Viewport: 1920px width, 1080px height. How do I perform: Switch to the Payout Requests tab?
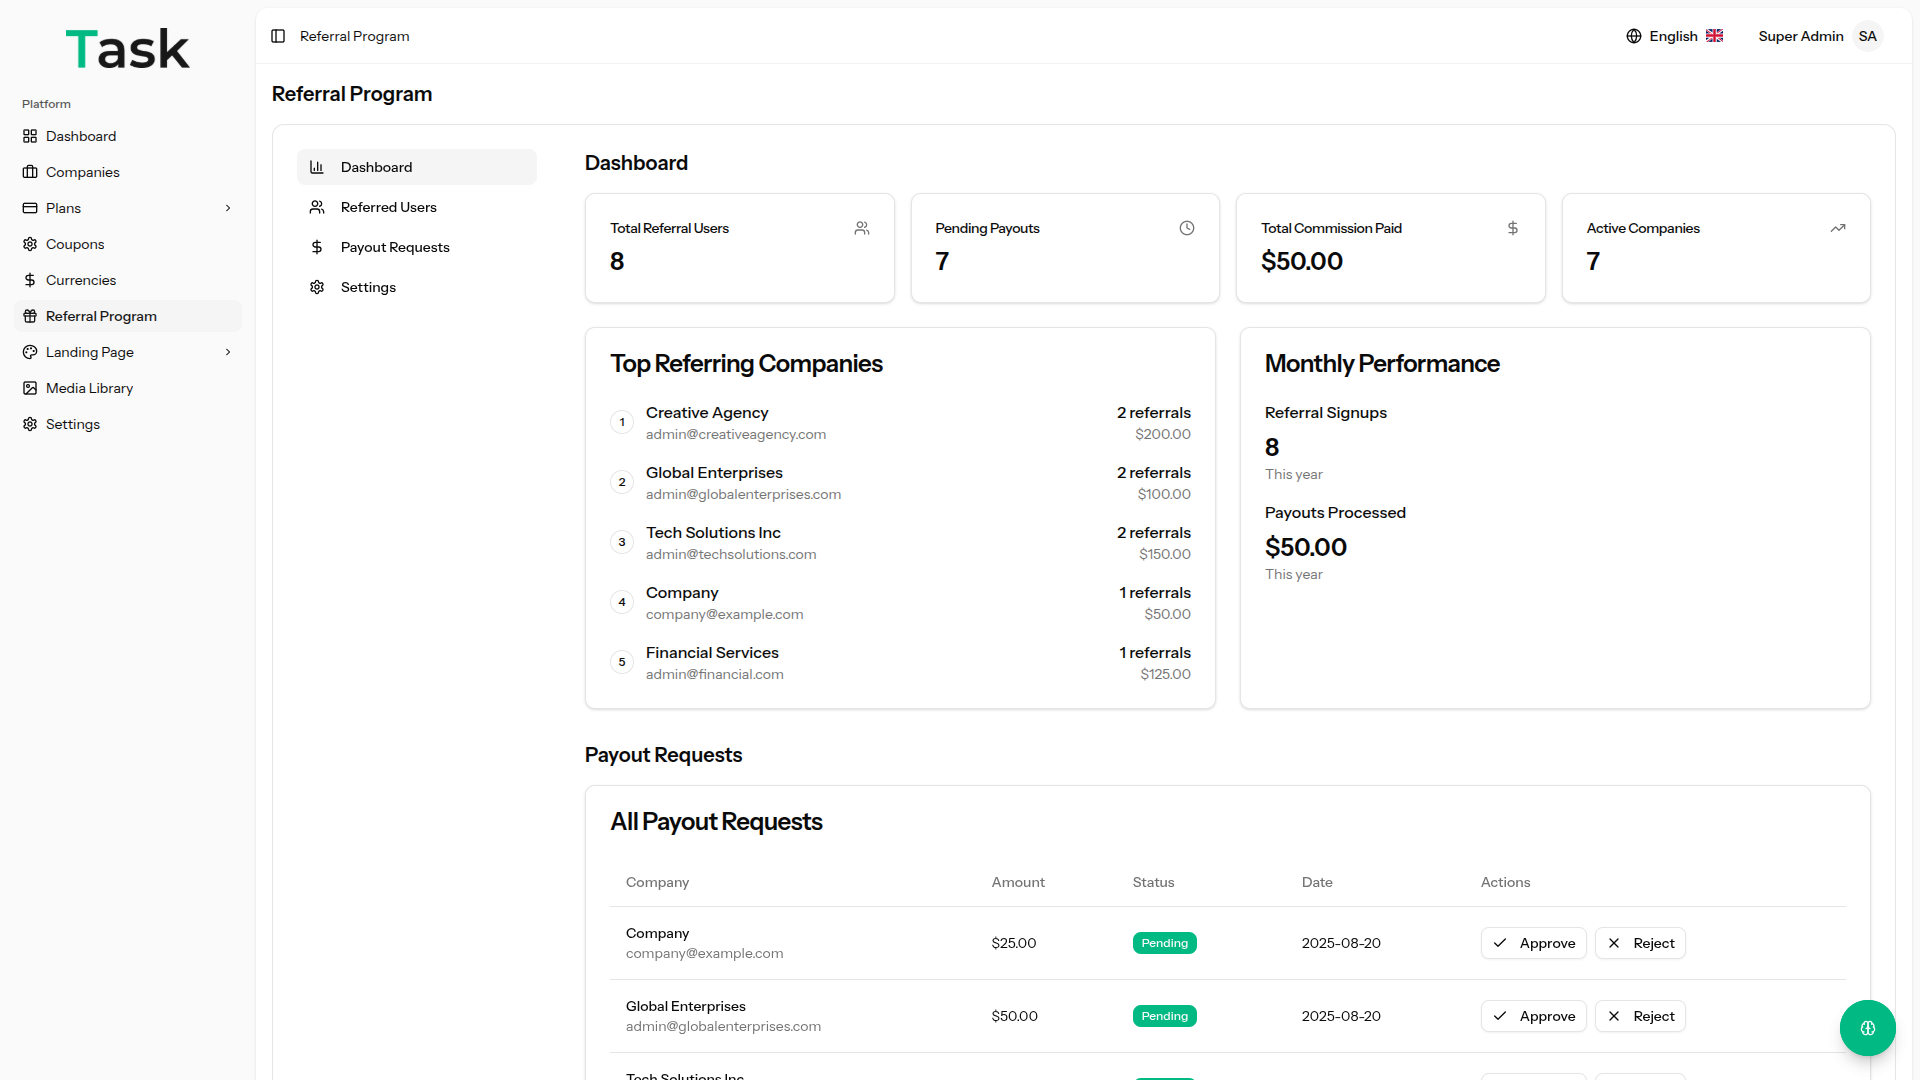[395, 247]
